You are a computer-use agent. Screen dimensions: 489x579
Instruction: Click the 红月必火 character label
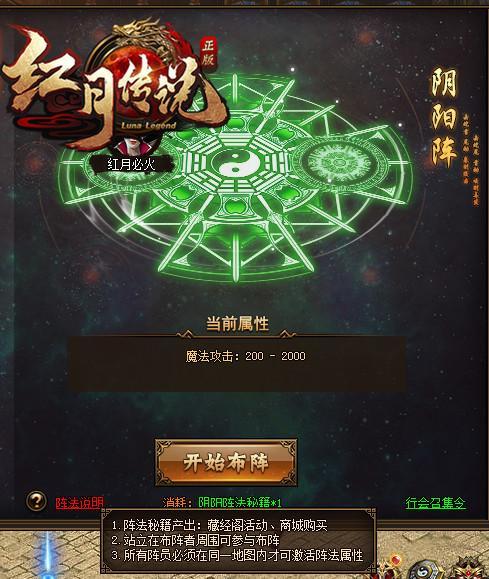tap(131, 164)
